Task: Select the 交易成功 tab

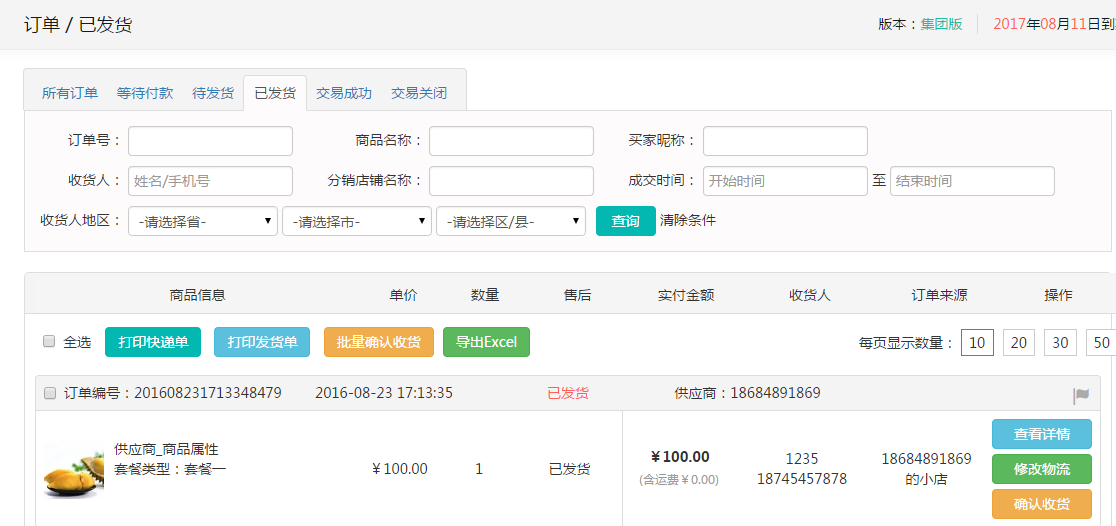Action: coord(344,93)
